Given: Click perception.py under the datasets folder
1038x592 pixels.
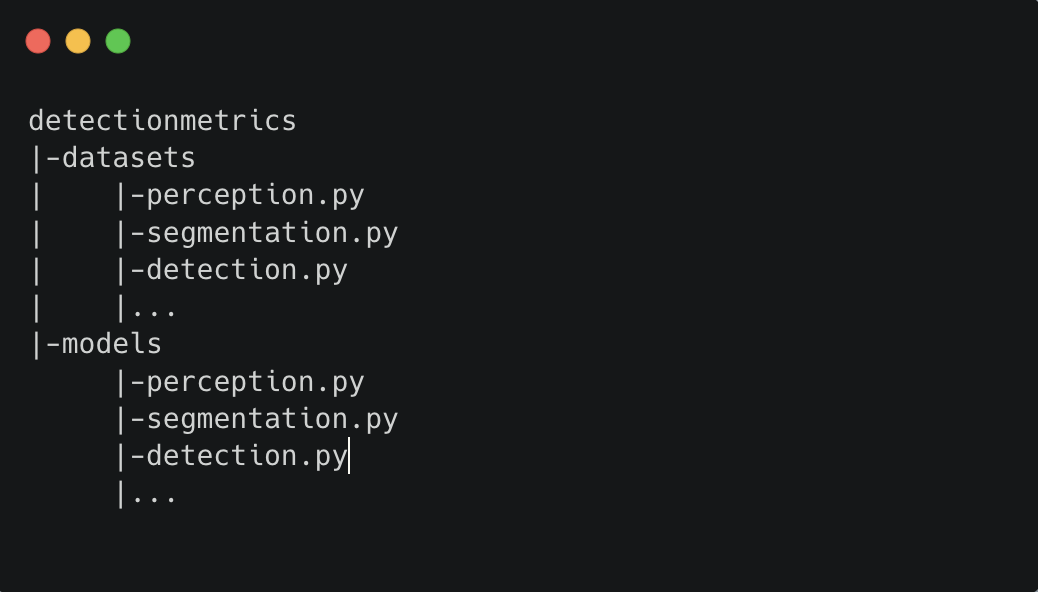Looking at the screenshot, I should pyautogui.click(x=255, y=197).
